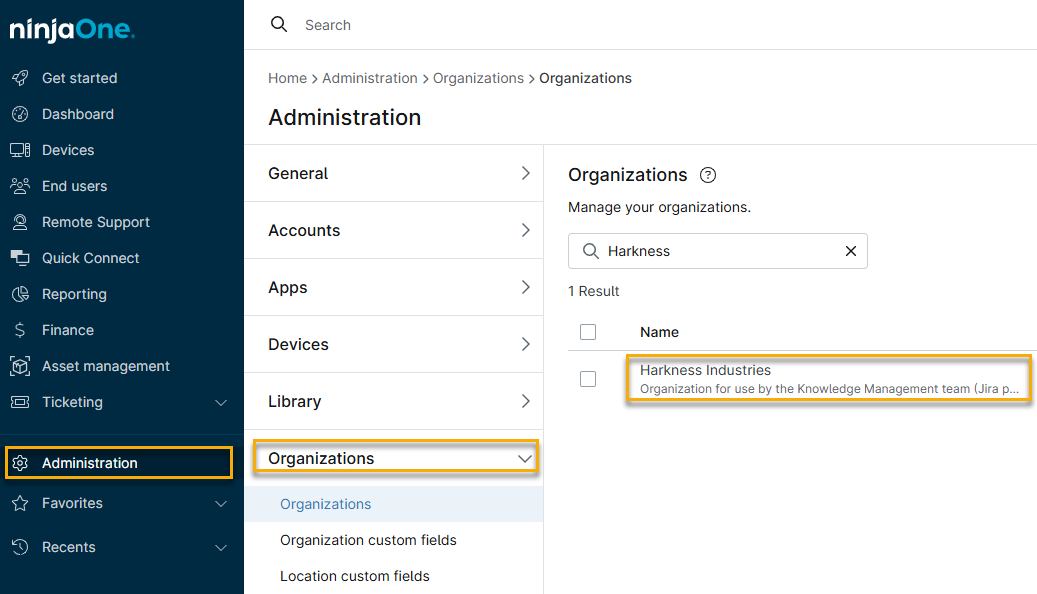Go to Home breadcrumb link
Screen dimensions: 1037x594
[x=287, y=78]
